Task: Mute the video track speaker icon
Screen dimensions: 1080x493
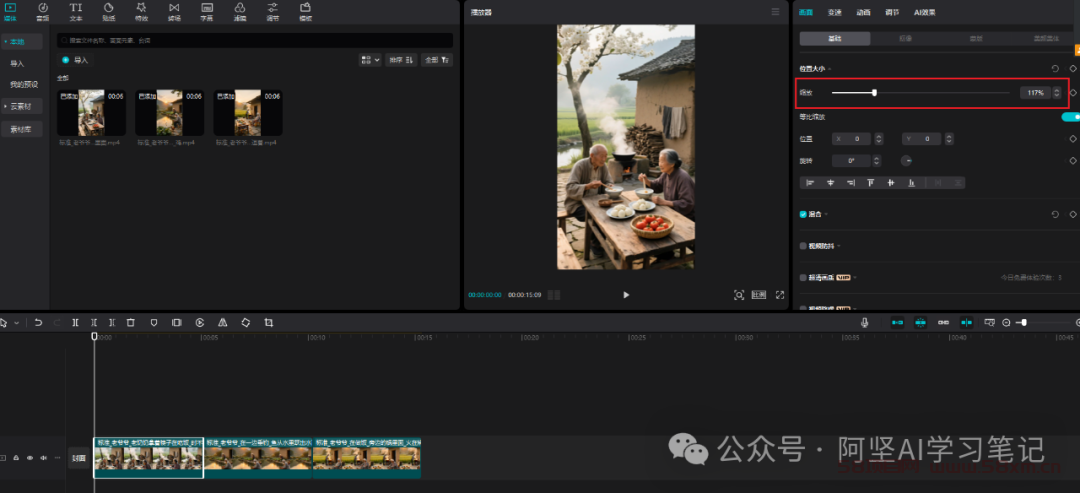Action: (x=43, y=458)
